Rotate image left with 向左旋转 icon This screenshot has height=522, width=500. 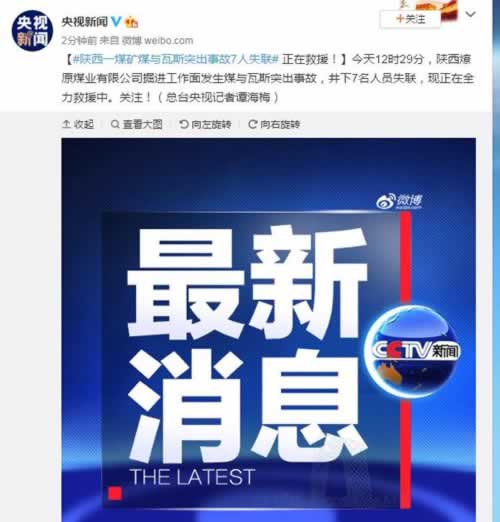[184, 124]
